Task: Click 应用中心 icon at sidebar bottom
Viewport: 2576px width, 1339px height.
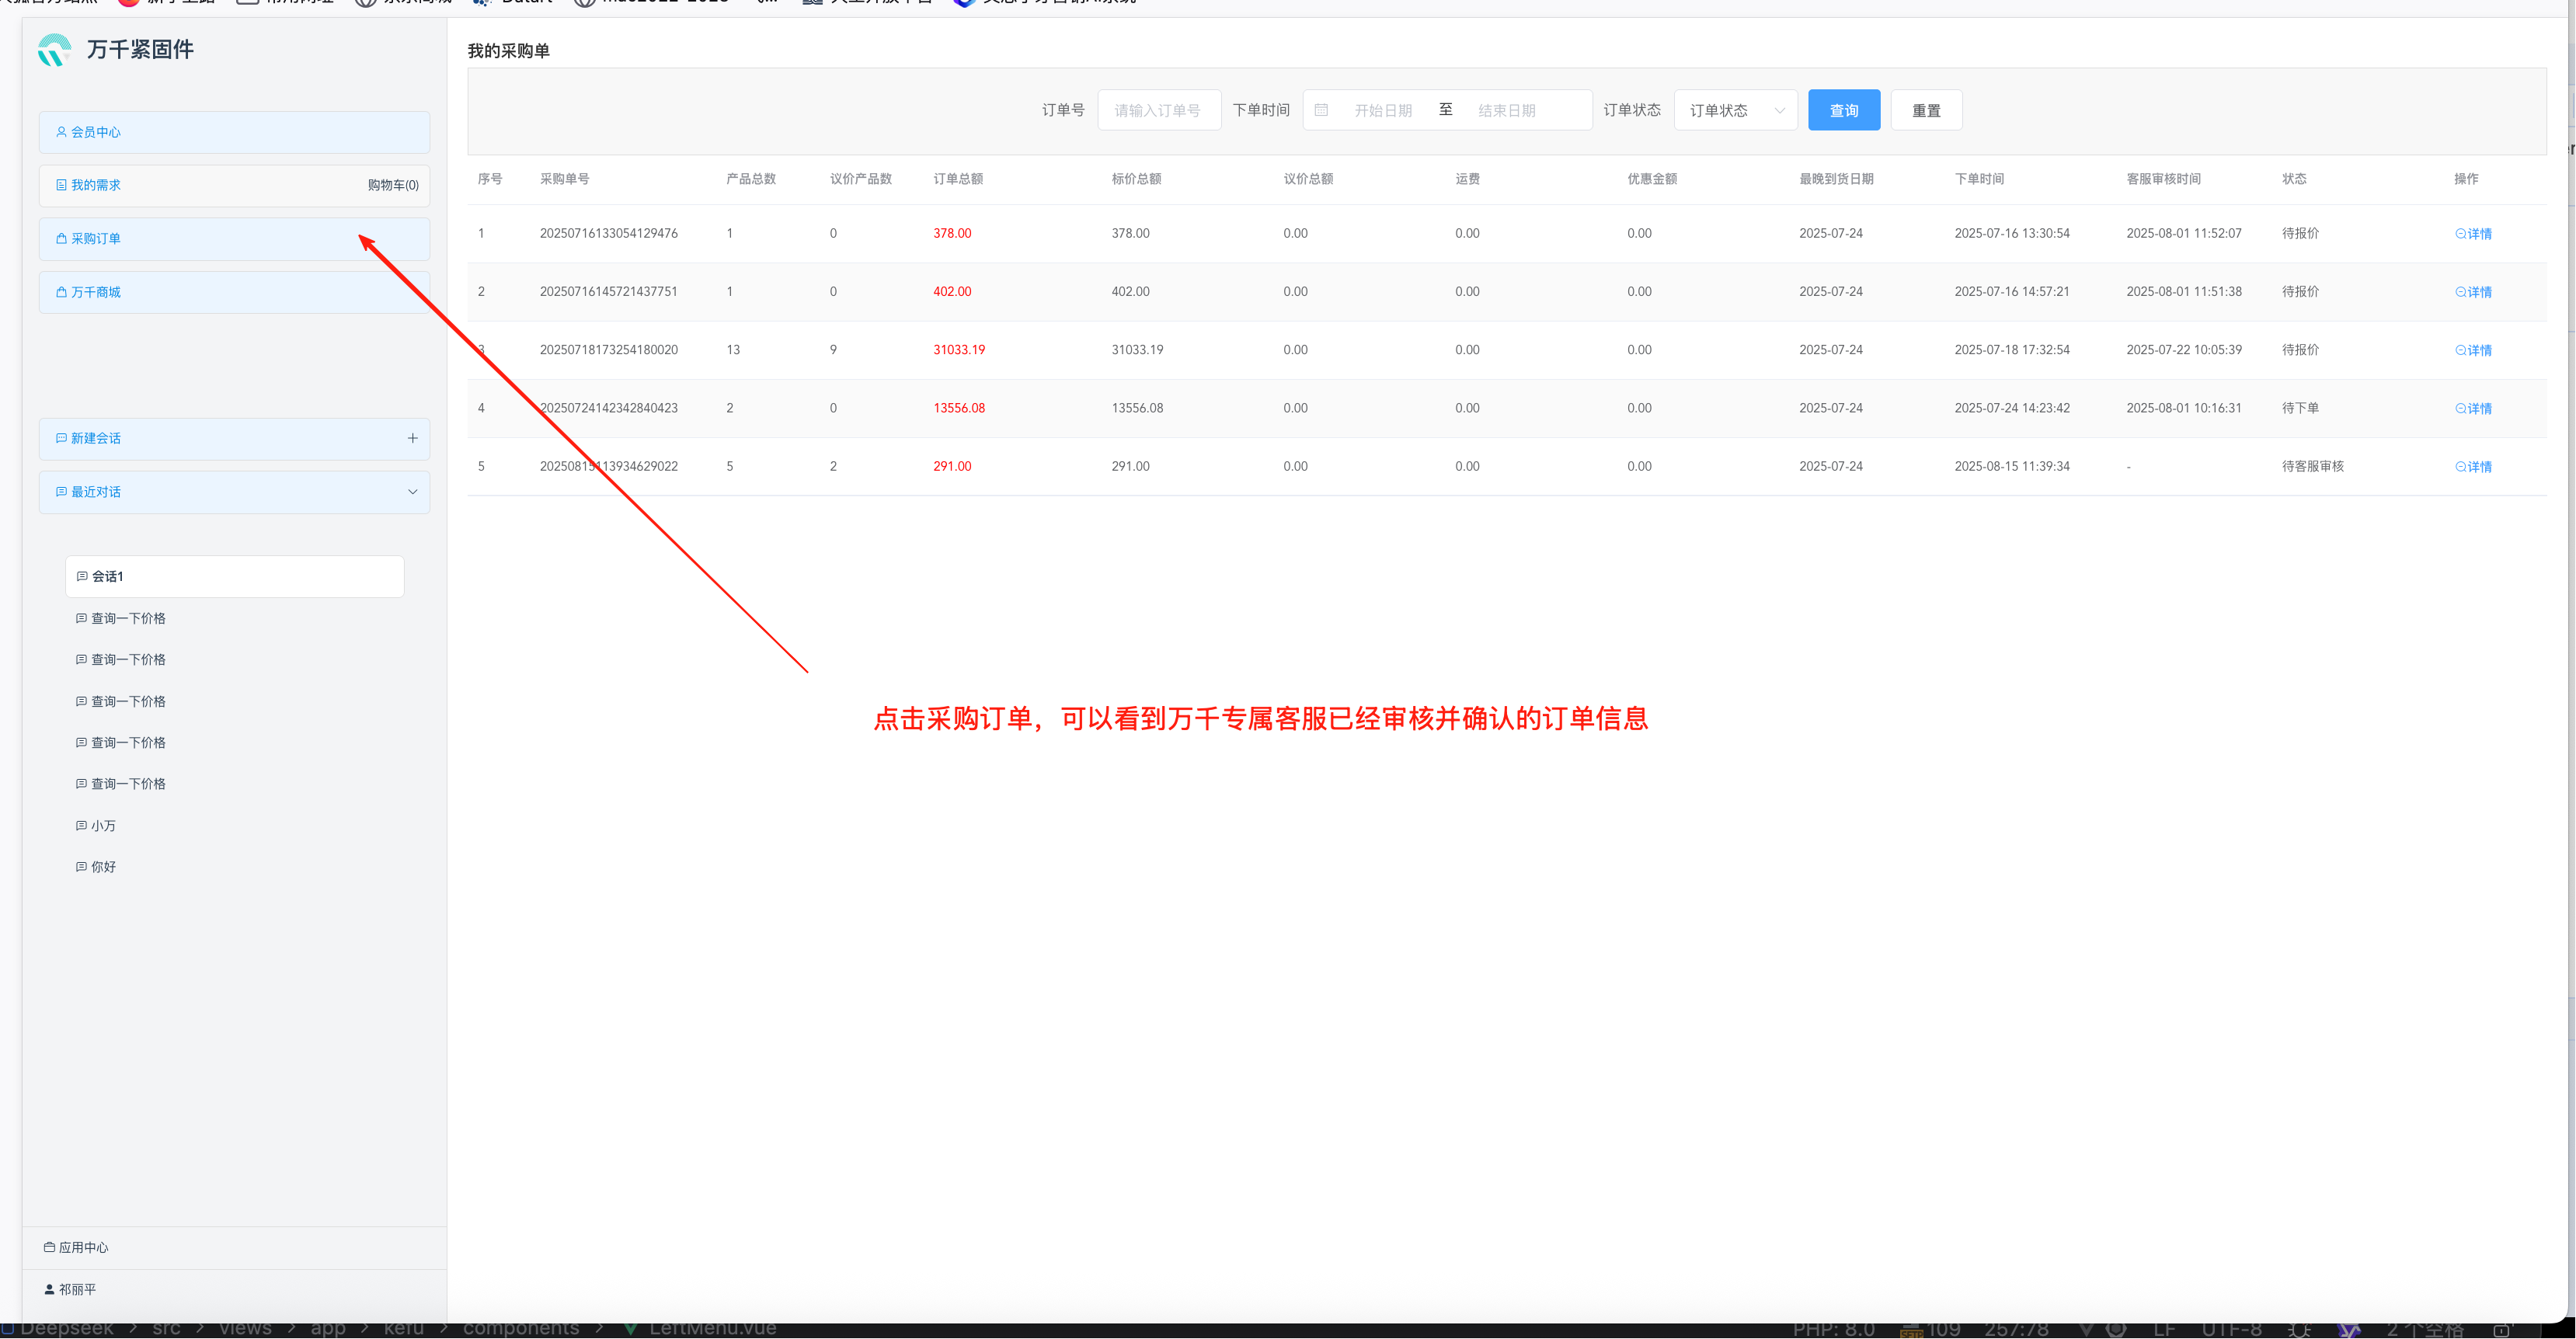Action: [x=49, y=1247]
